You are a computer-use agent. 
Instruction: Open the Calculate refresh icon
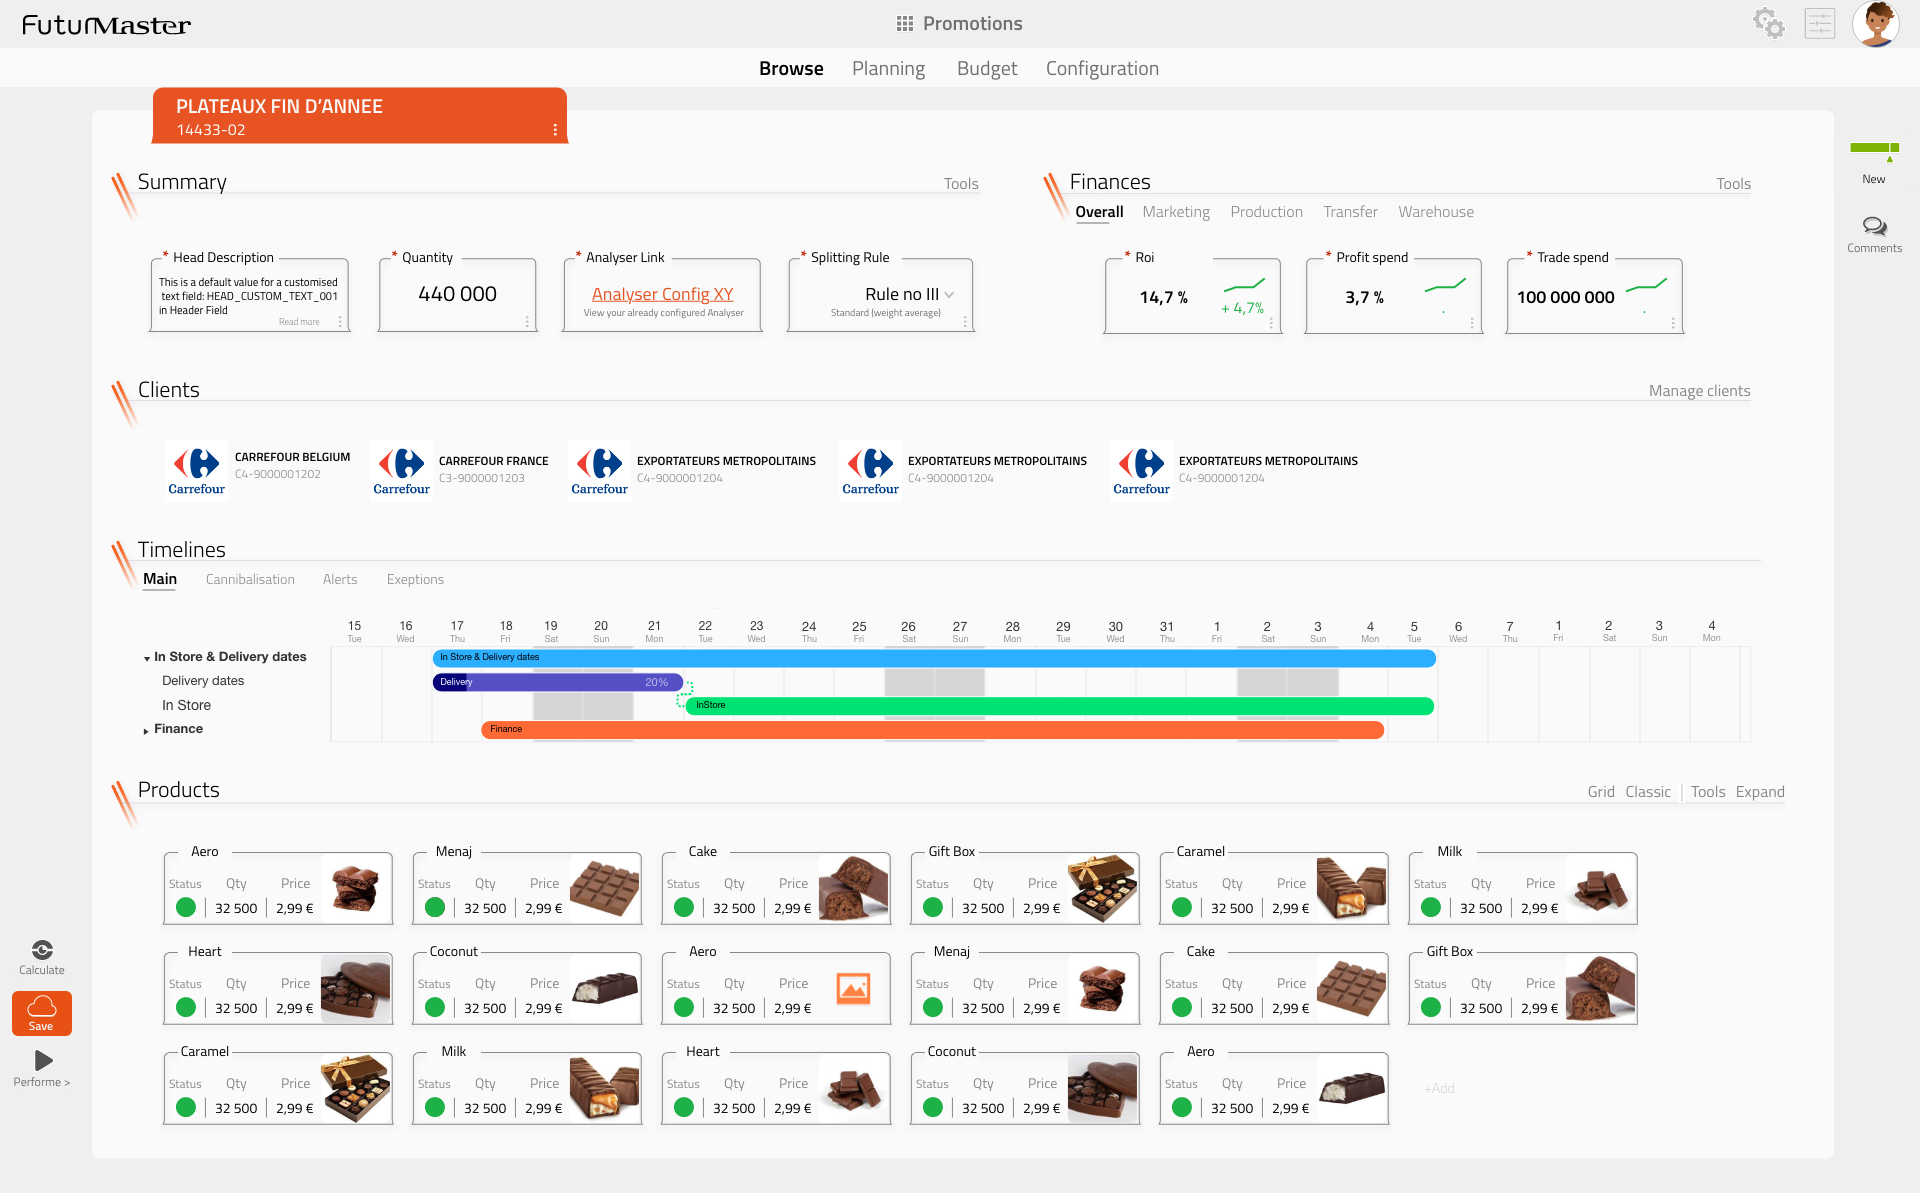click(x=41, y=950)
